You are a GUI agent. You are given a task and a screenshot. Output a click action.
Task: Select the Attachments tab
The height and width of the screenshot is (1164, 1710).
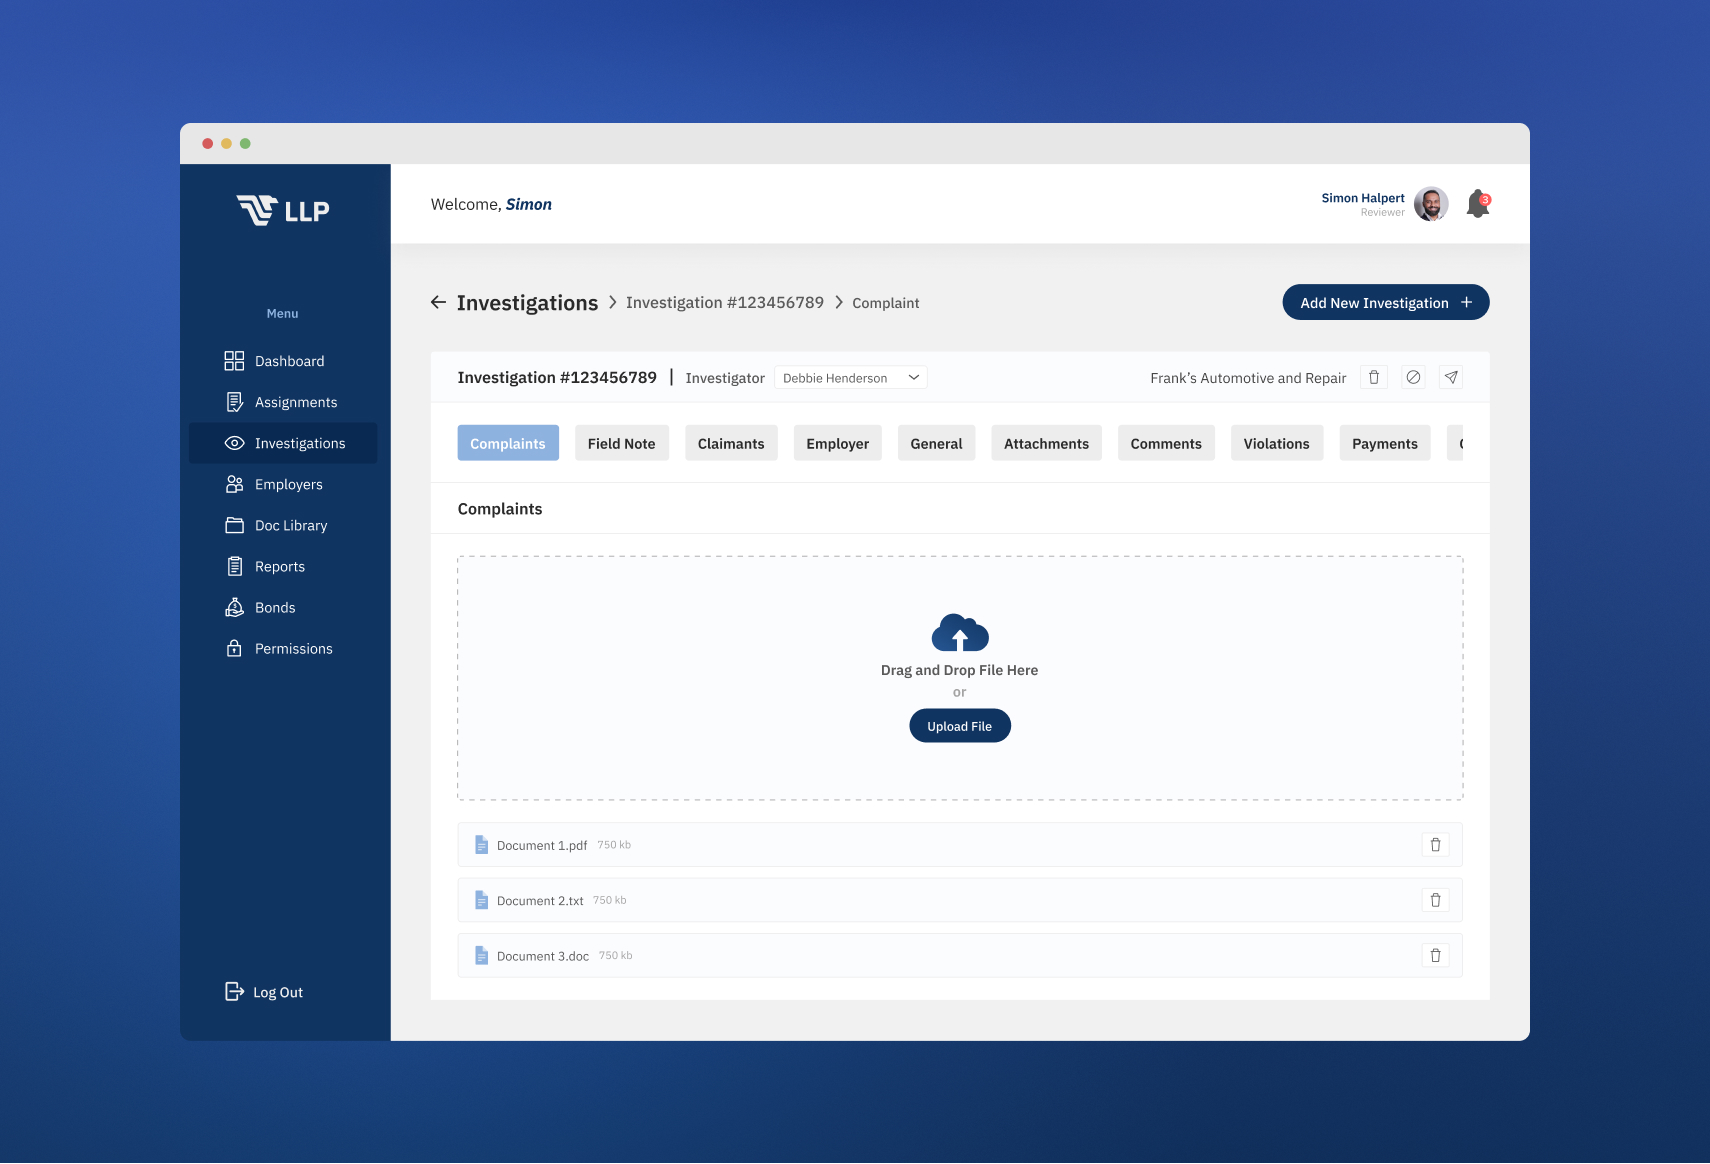[x=1046, y=444]
